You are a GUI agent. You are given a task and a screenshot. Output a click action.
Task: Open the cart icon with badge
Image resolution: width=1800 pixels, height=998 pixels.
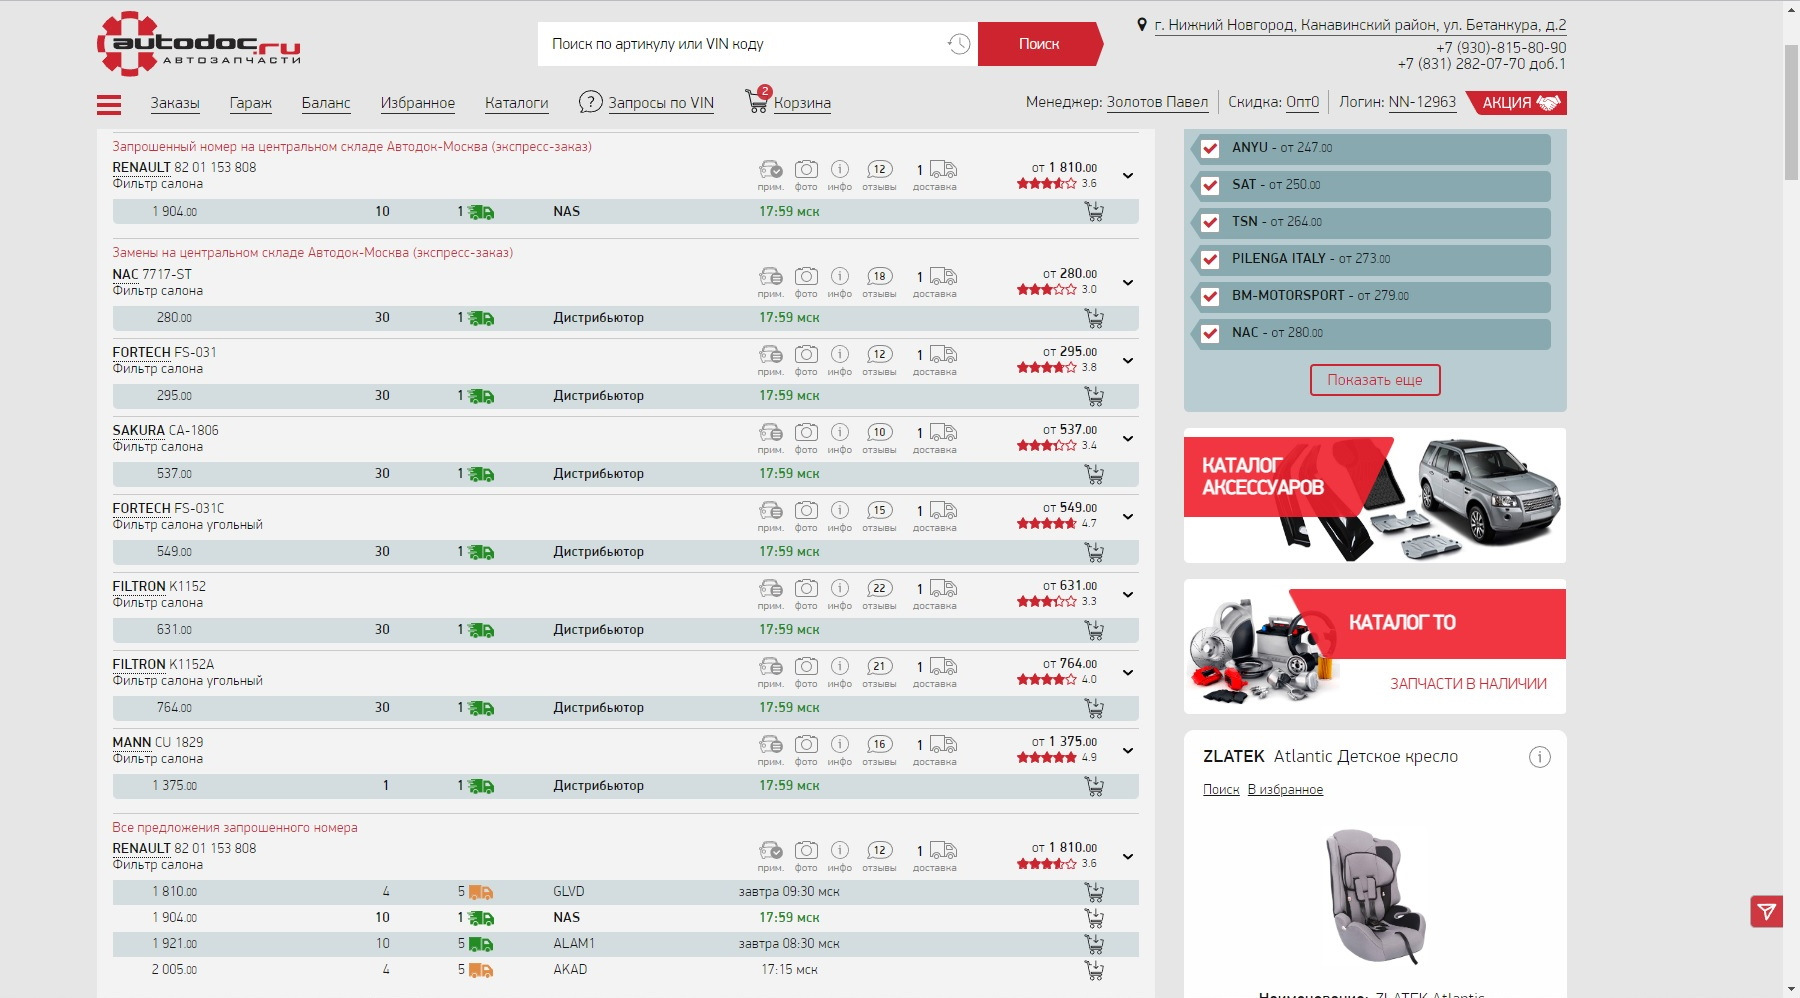coord(757,101)
